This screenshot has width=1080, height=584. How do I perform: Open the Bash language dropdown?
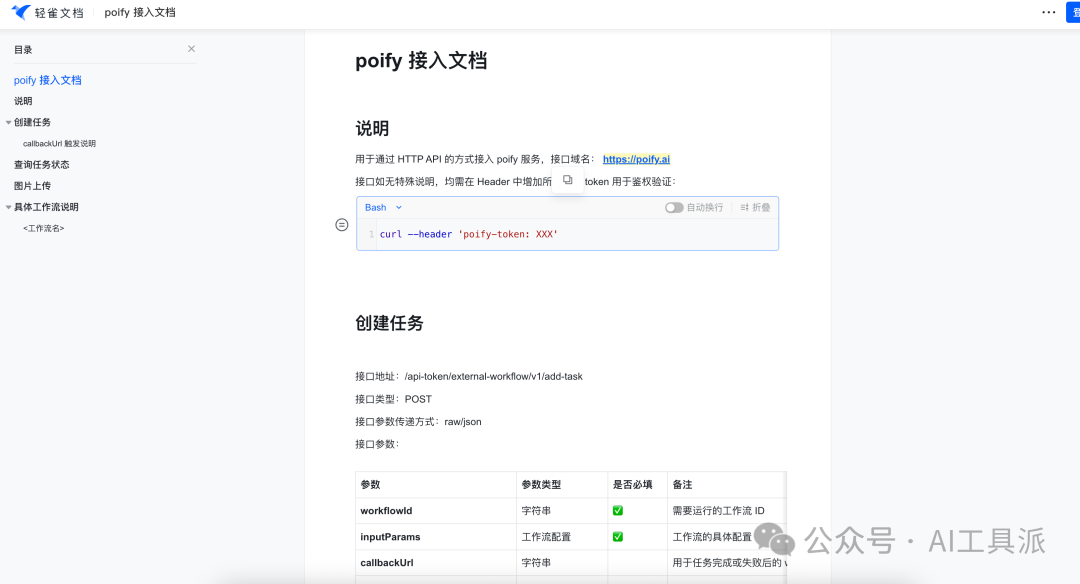click(x=383, y=207)
